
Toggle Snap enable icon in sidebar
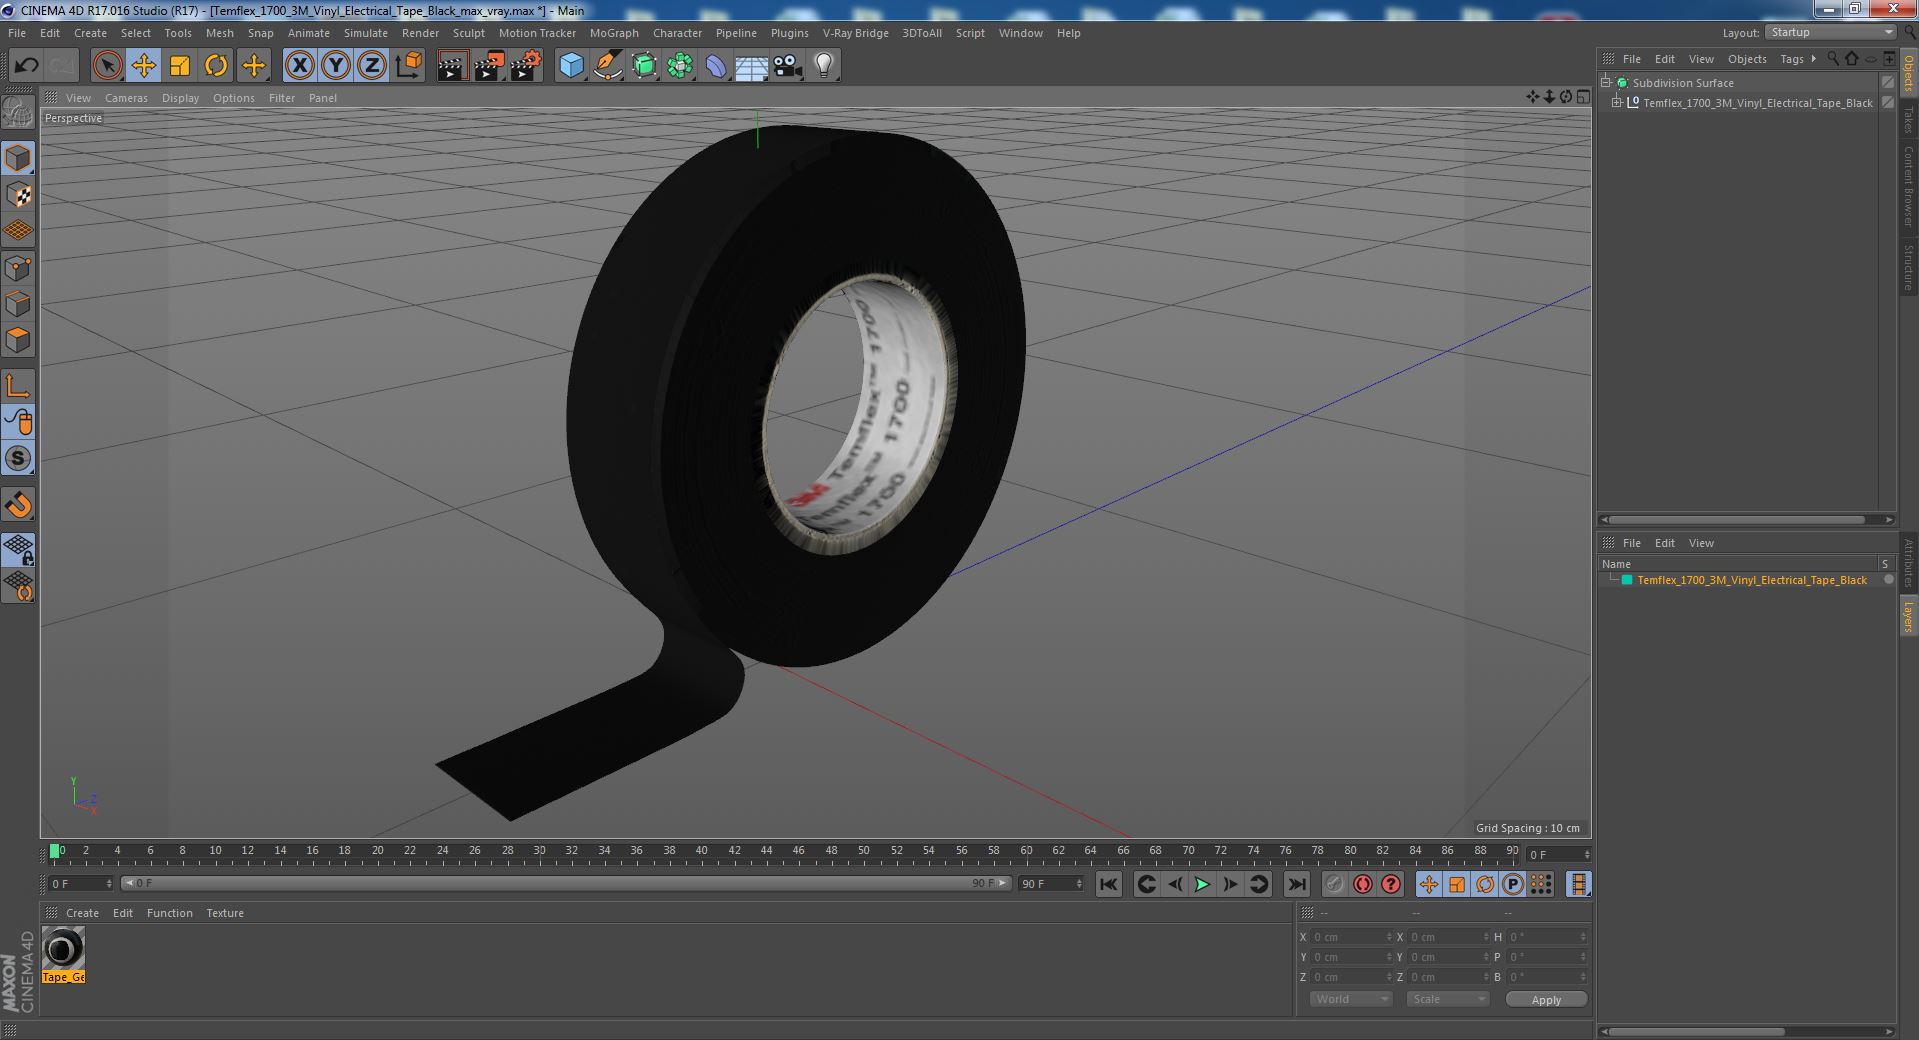[18, 458]
